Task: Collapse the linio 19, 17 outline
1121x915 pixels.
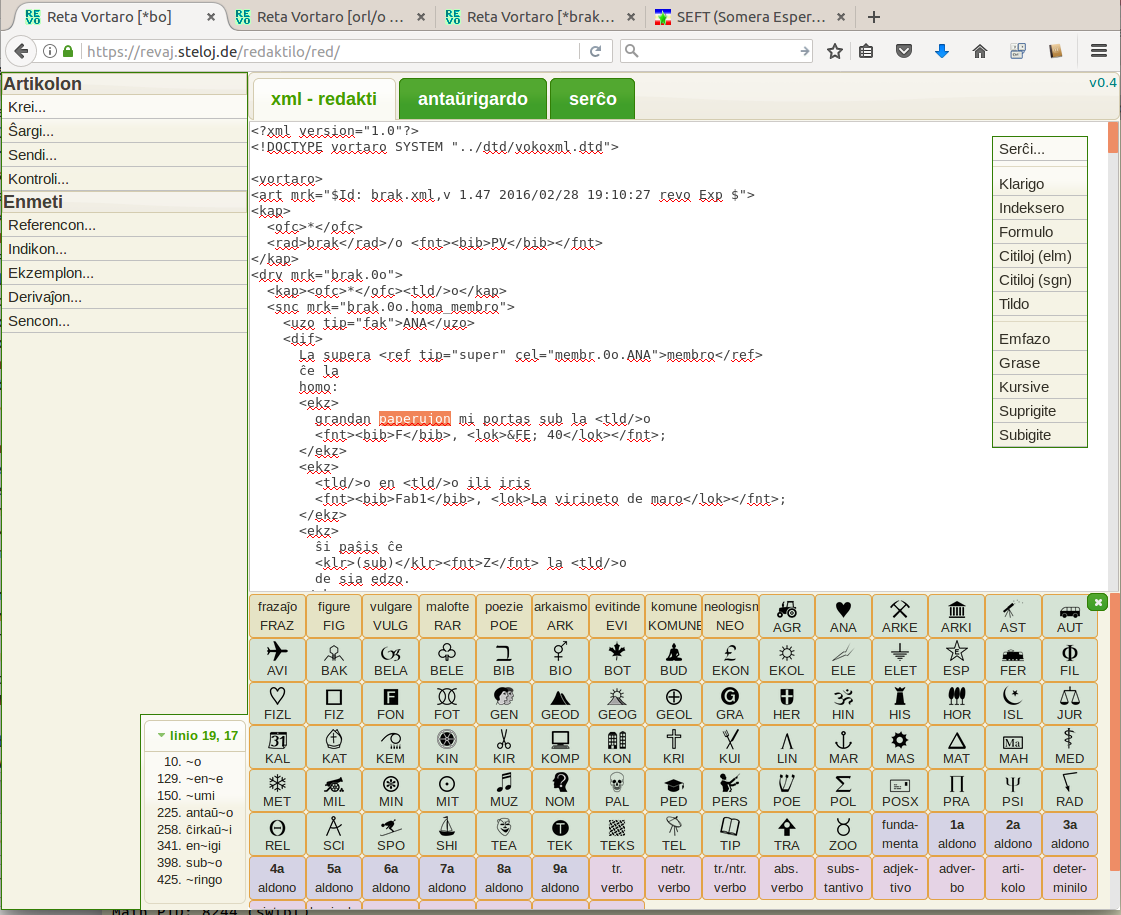Action: tap(161, 736)
